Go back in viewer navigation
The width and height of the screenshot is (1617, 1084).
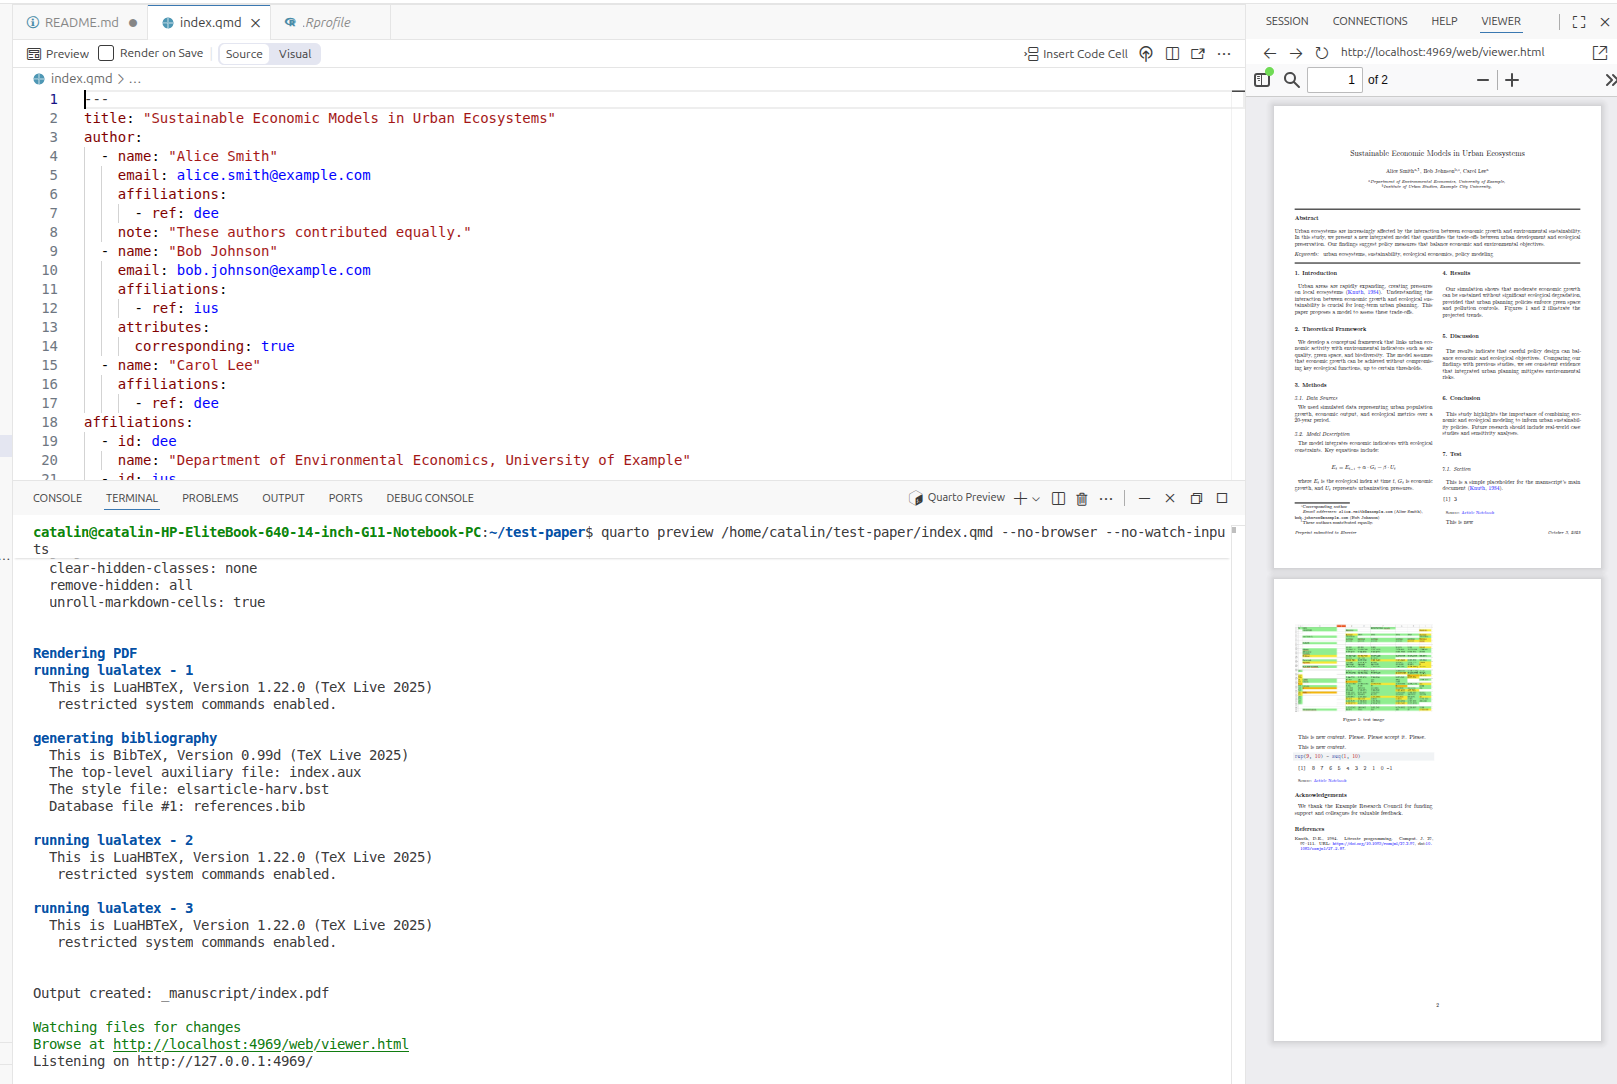point(1270,53)
